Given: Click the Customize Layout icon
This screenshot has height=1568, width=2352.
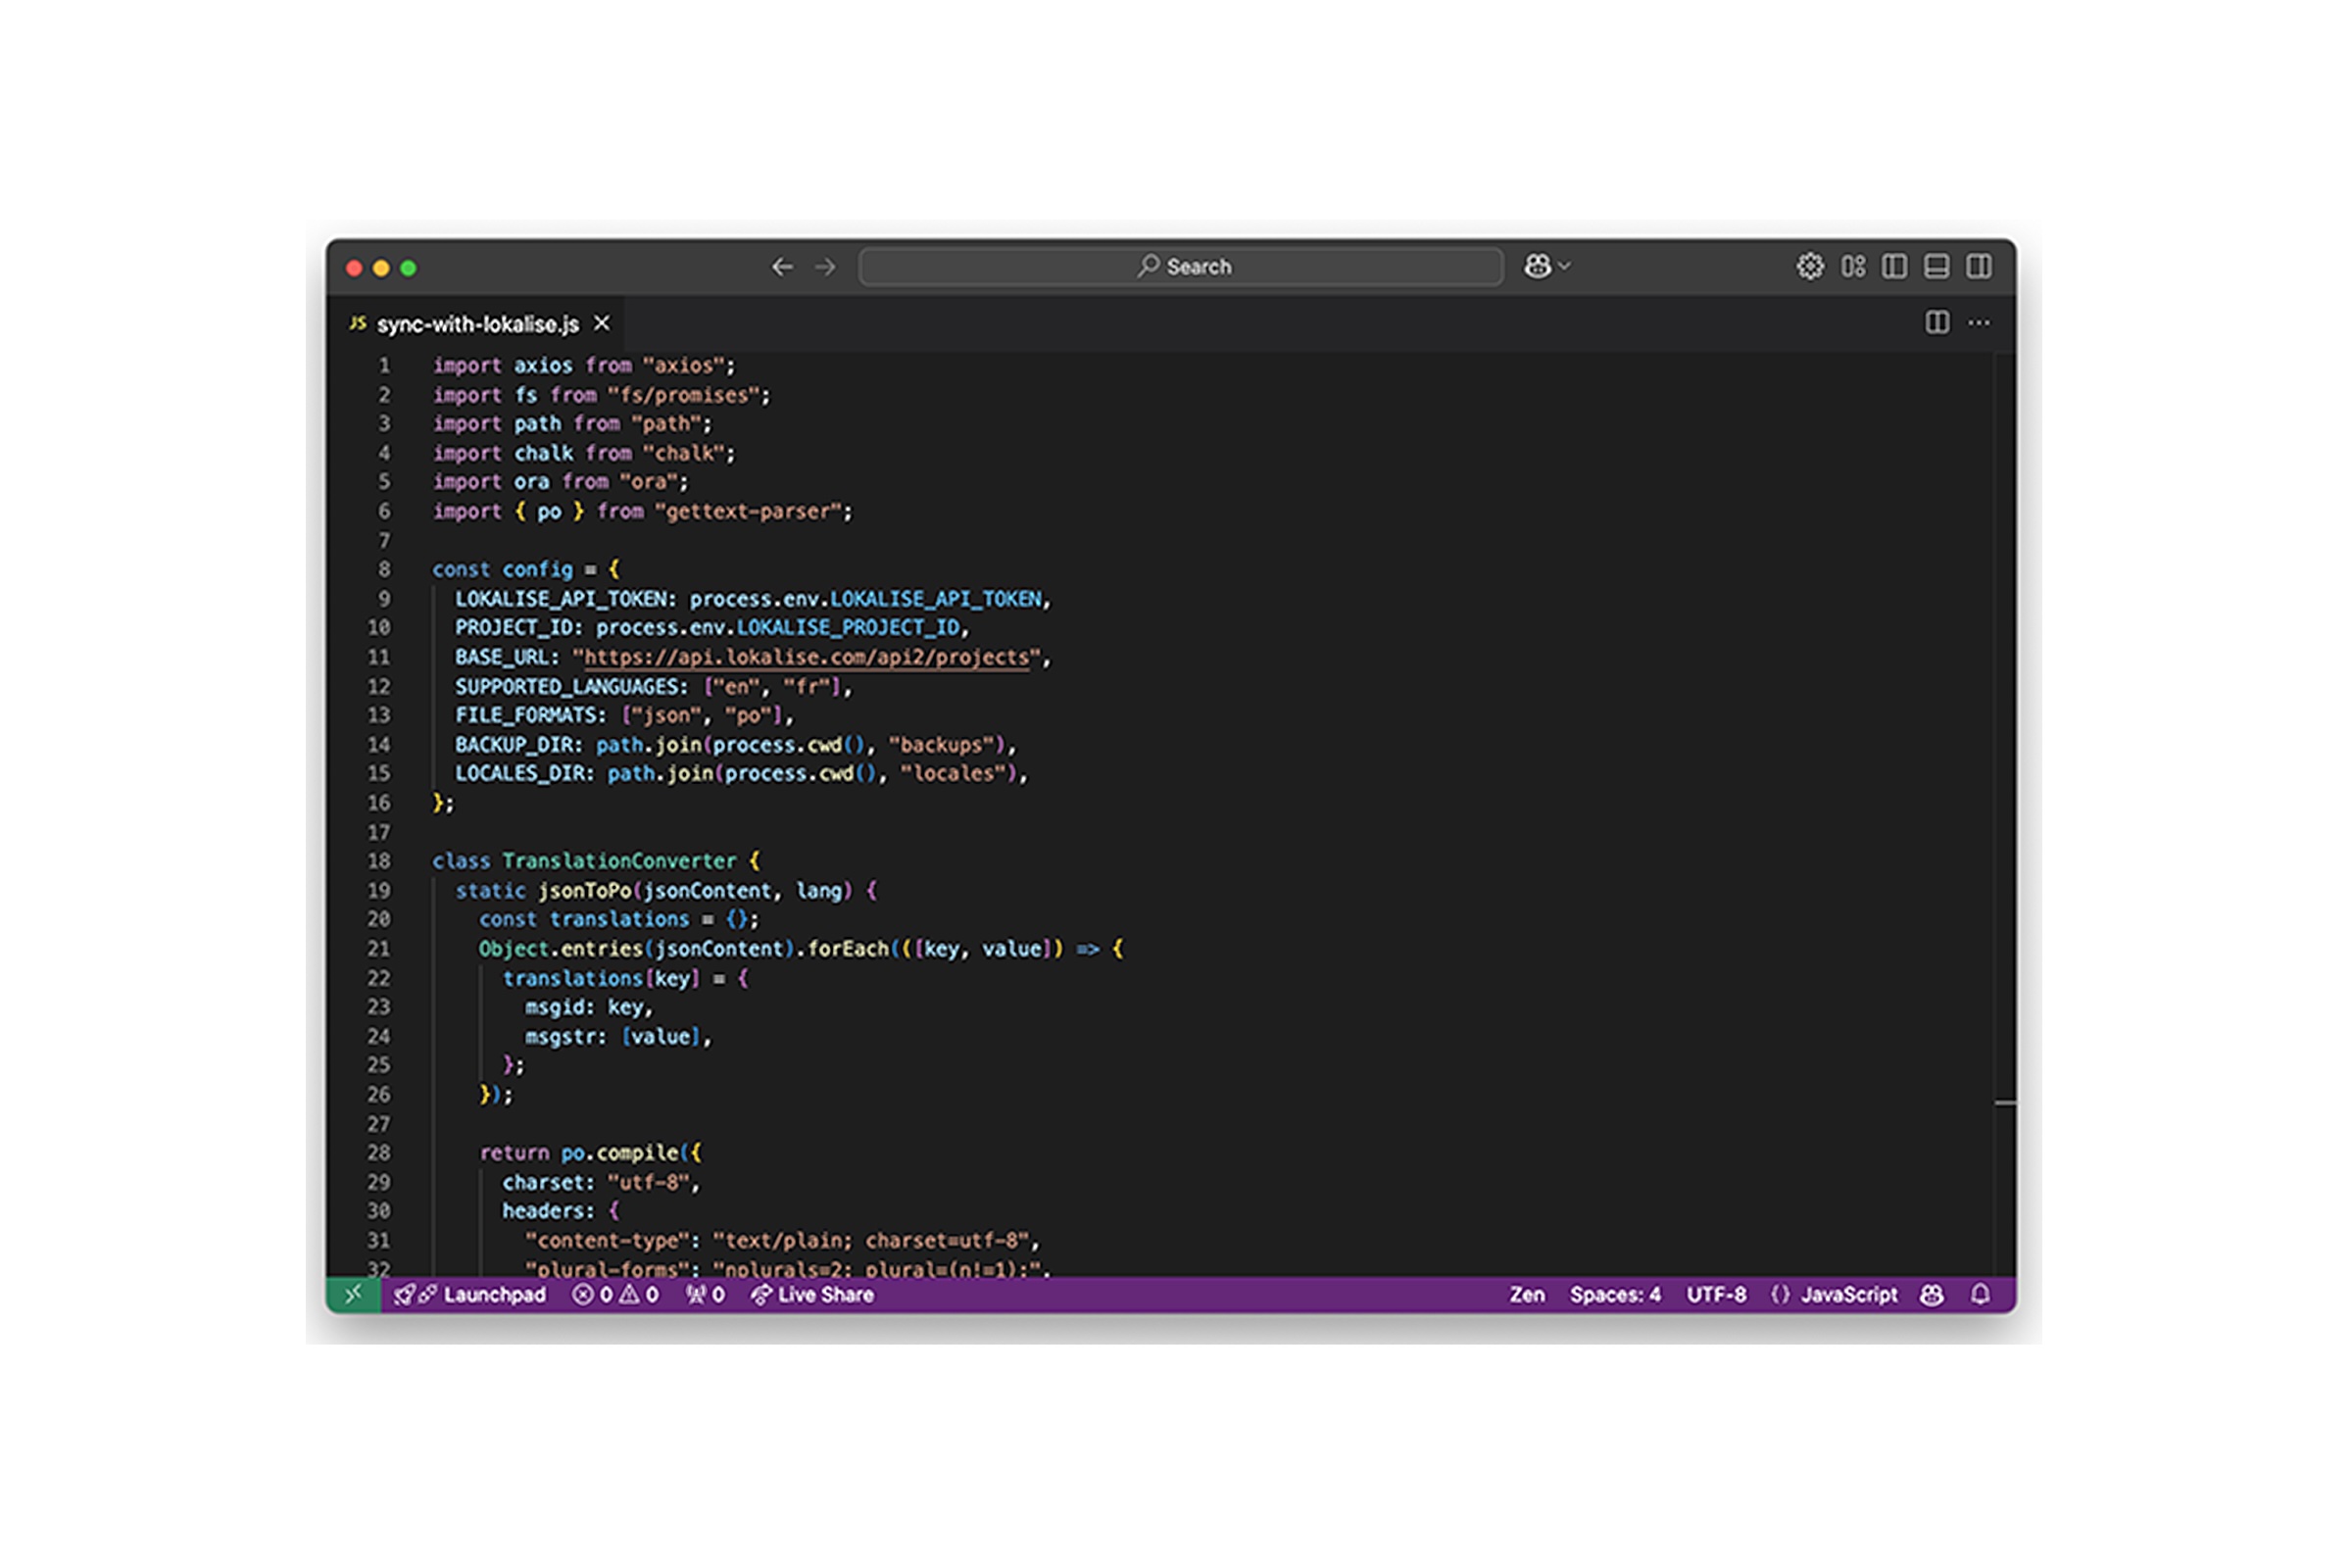Looking at the screenshot, I should tap(1853, 266).
